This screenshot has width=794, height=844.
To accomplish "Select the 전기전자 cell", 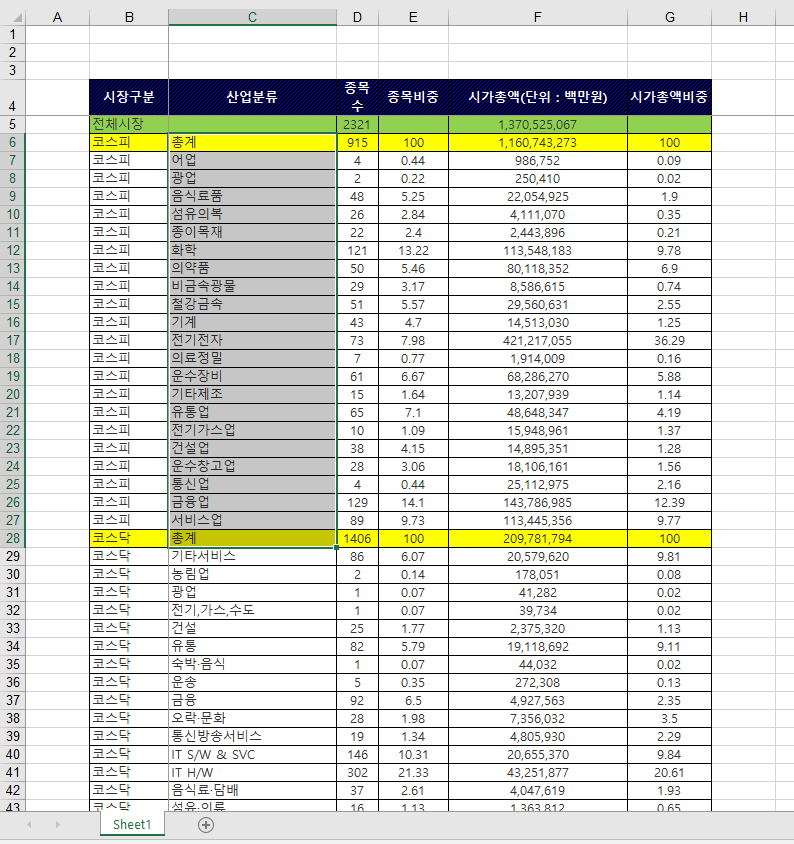I will (252, 340).
